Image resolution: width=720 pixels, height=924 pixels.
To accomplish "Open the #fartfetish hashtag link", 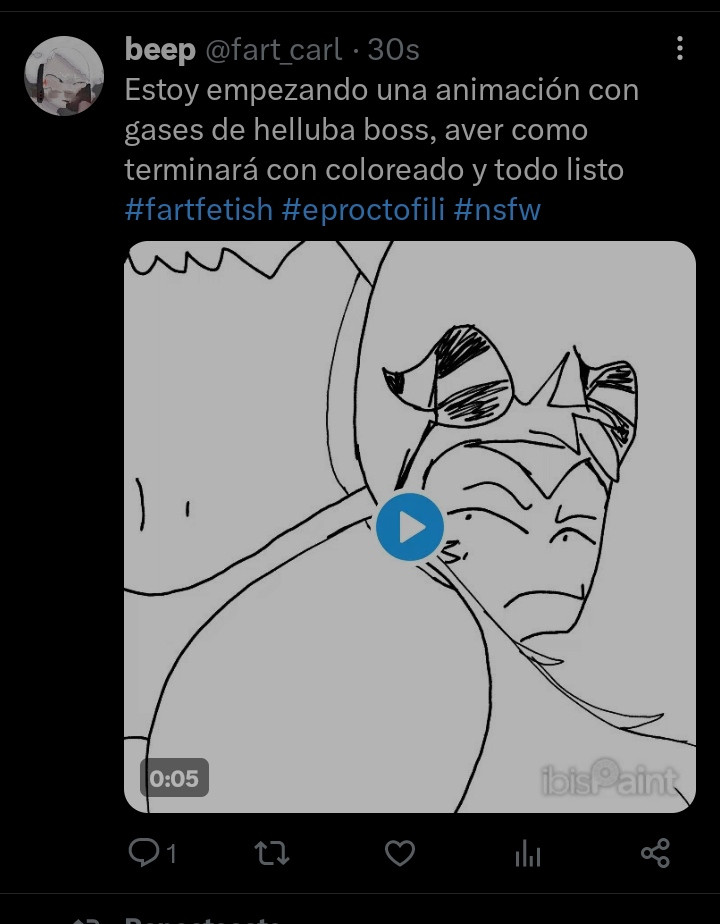I will click(199, 210).
